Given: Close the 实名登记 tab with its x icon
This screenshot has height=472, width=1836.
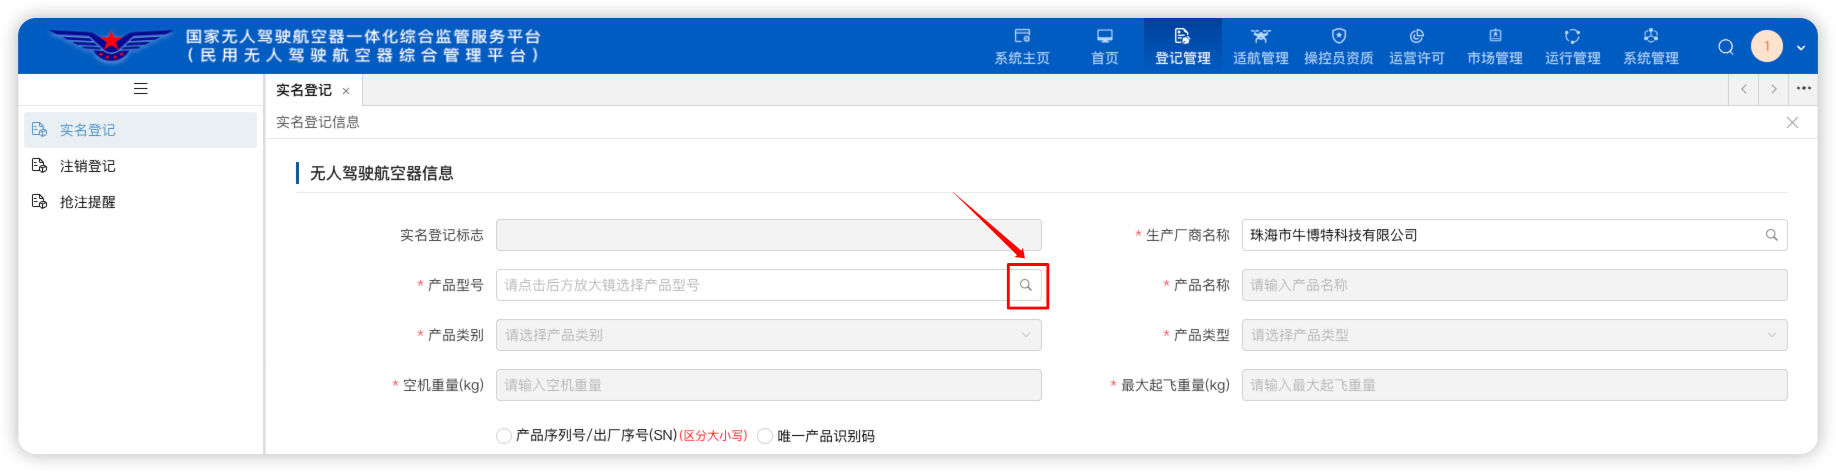Looking at the screenshot, I should [x=346, y=91].
